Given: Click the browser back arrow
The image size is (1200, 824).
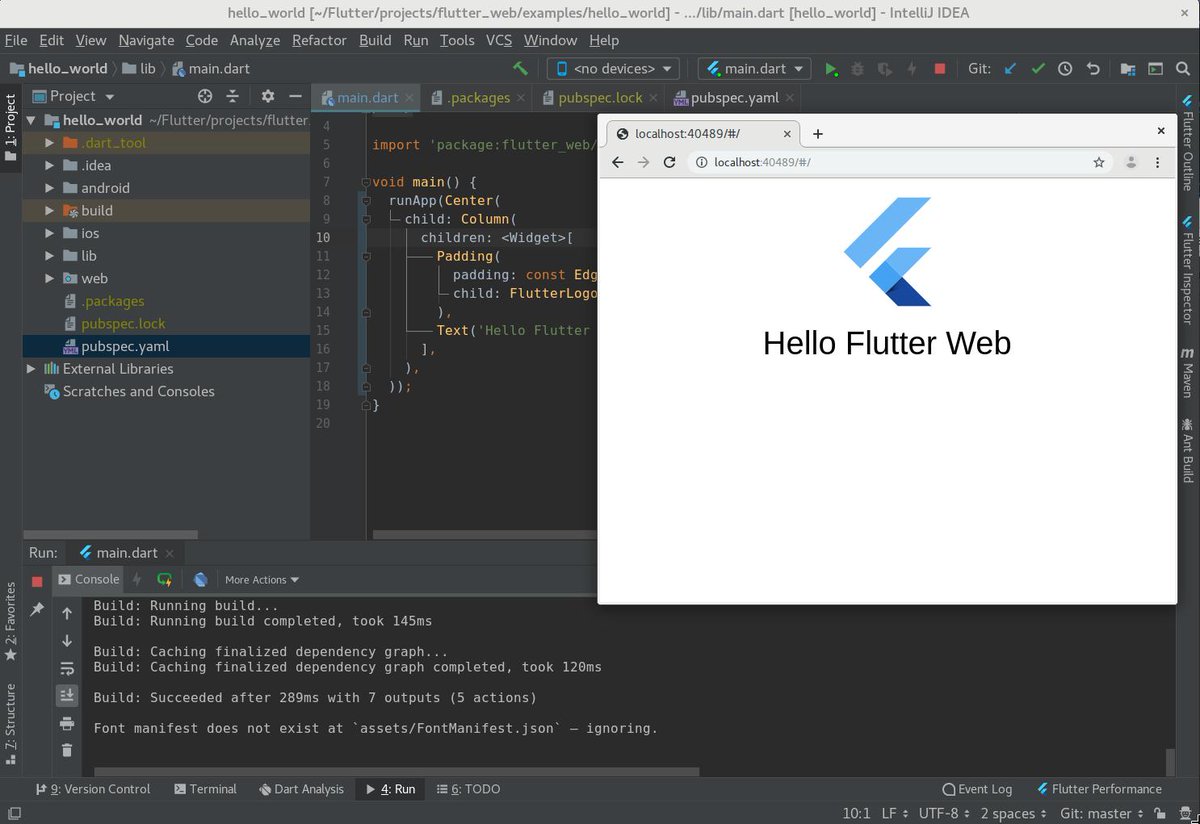Looking at the screenshot, I should tap(617, 162).
